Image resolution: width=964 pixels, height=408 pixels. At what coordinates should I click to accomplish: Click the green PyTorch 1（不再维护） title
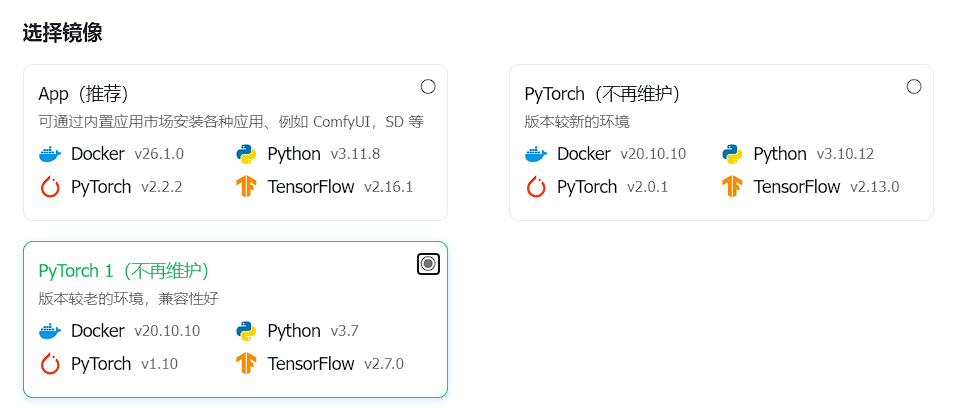(x=124, y=271)
